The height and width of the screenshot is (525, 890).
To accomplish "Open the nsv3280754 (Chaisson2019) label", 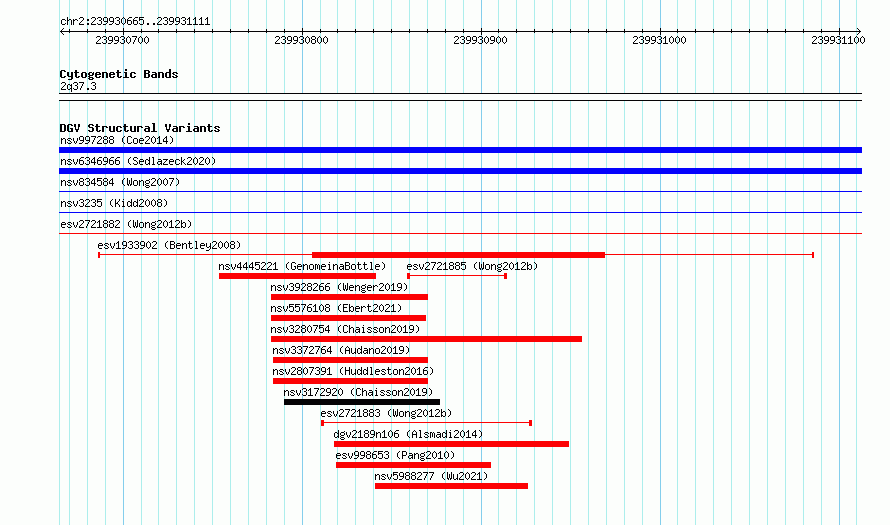I will [x=345, y=329].
